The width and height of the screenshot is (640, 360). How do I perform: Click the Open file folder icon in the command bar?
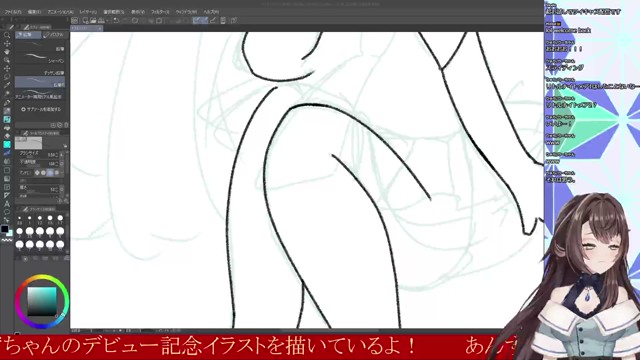pos(93,20)
